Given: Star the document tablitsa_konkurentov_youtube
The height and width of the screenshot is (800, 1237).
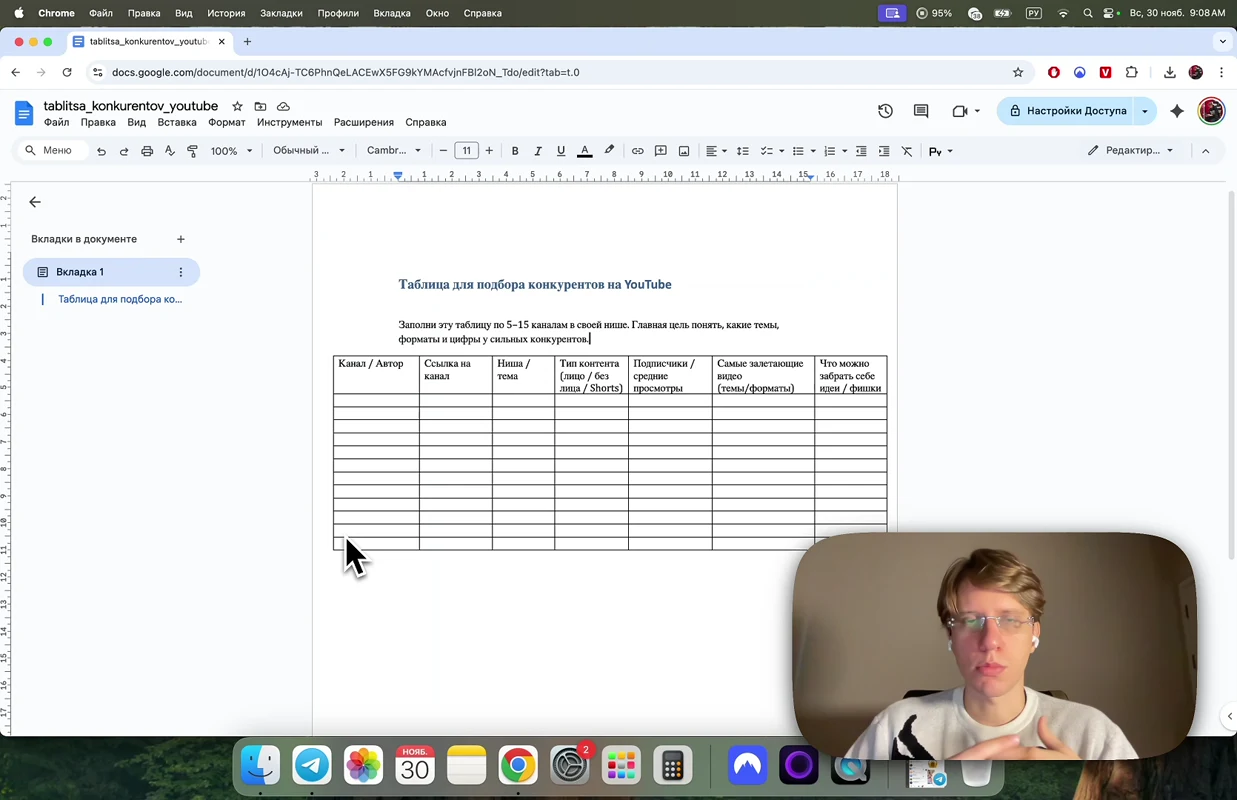Looking at the screenshot, I should [237, 106].
